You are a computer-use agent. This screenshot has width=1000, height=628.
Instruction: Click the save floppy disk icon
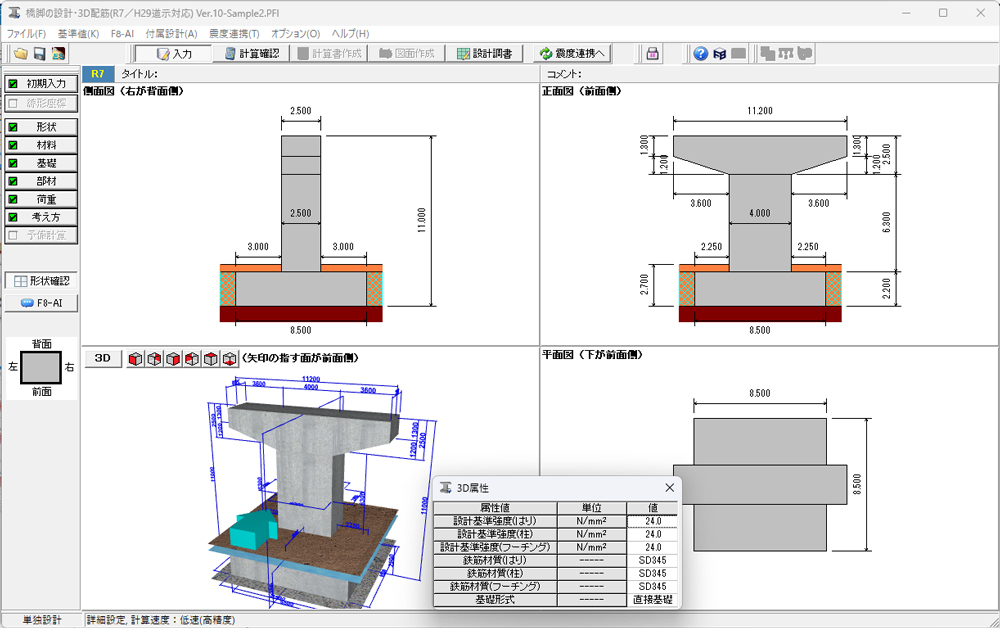click(39, 54)
